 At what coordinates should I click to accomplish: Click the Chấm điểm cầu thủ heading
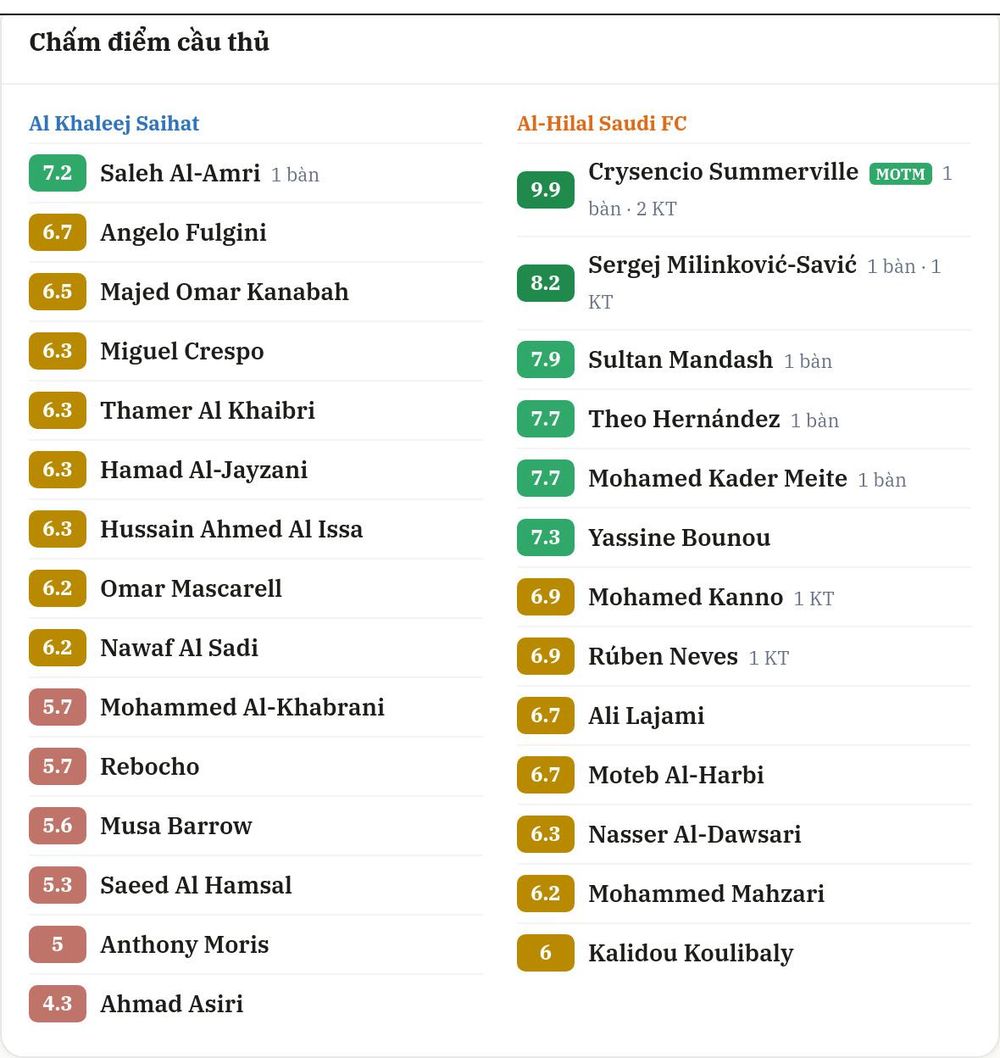(149, 42)
